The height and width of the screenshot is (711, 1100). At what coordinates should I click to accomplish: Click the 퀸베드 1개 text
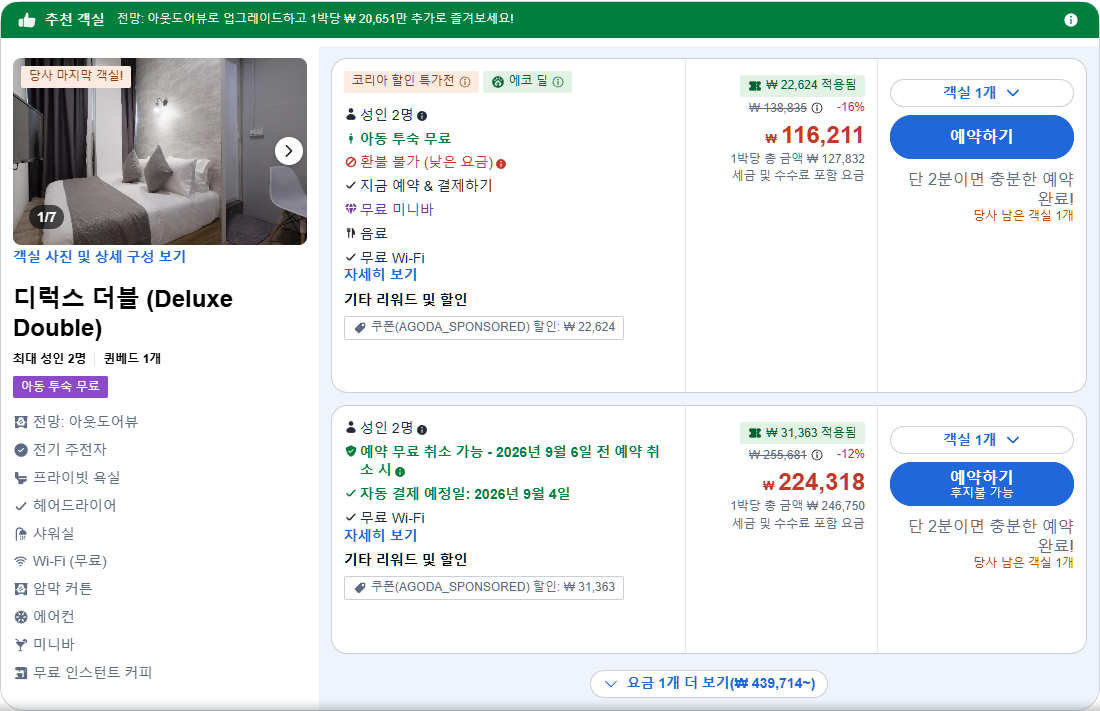pyautogui.click(x=133, y=359)
